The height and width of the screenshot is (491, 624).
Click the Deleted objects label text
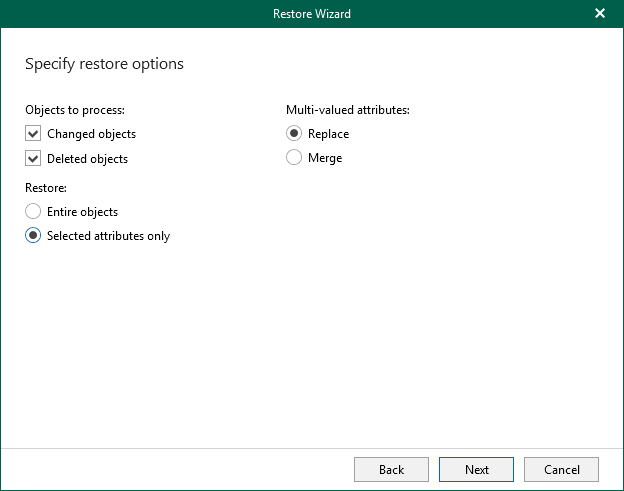pos(87,159)
